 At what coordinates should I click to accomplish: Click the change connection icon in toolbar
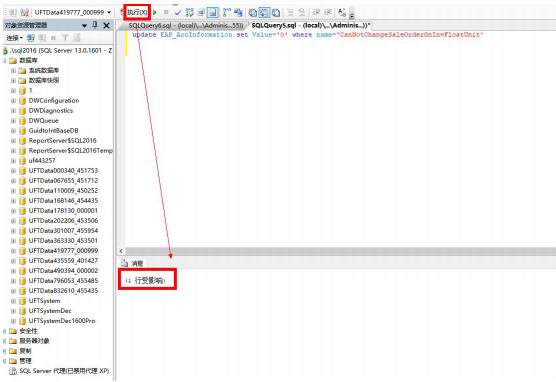click(24, 13)
